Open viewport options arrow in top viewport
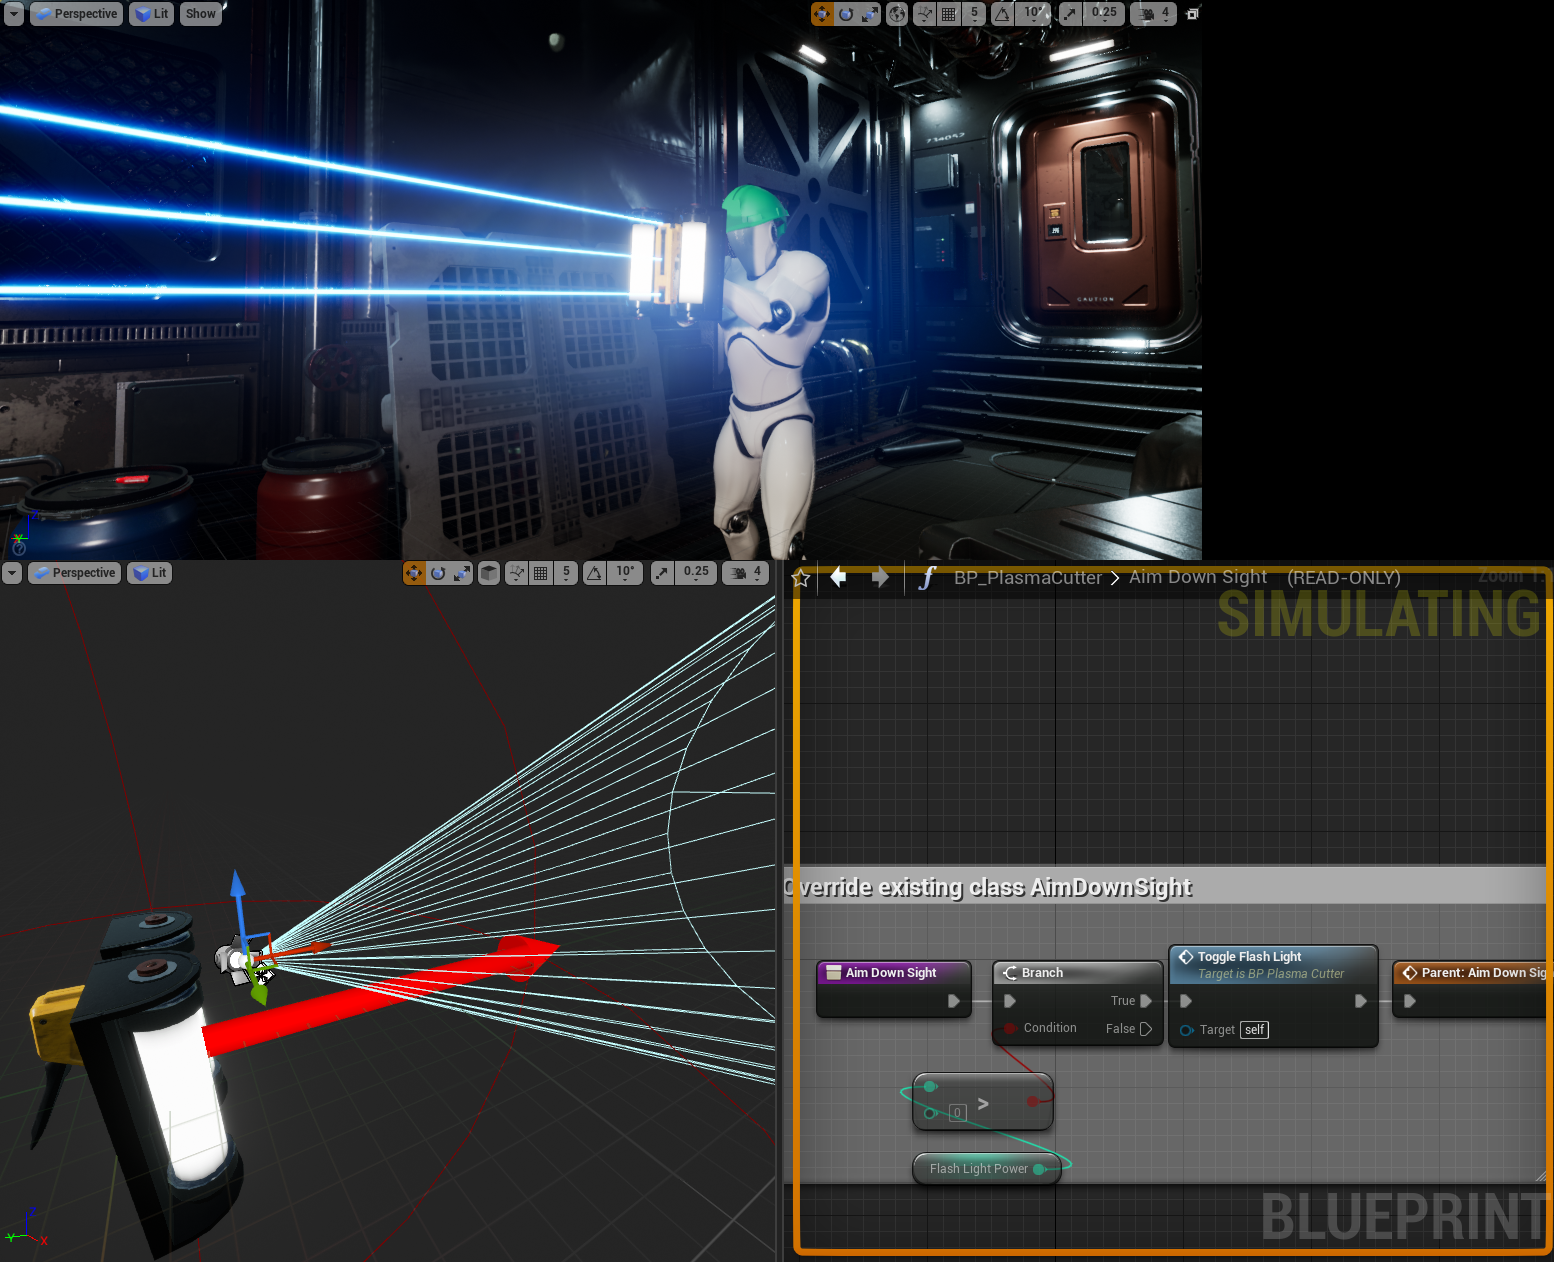The height and width of the screenshot is (1262, 1554). click(x=14, y=14)
